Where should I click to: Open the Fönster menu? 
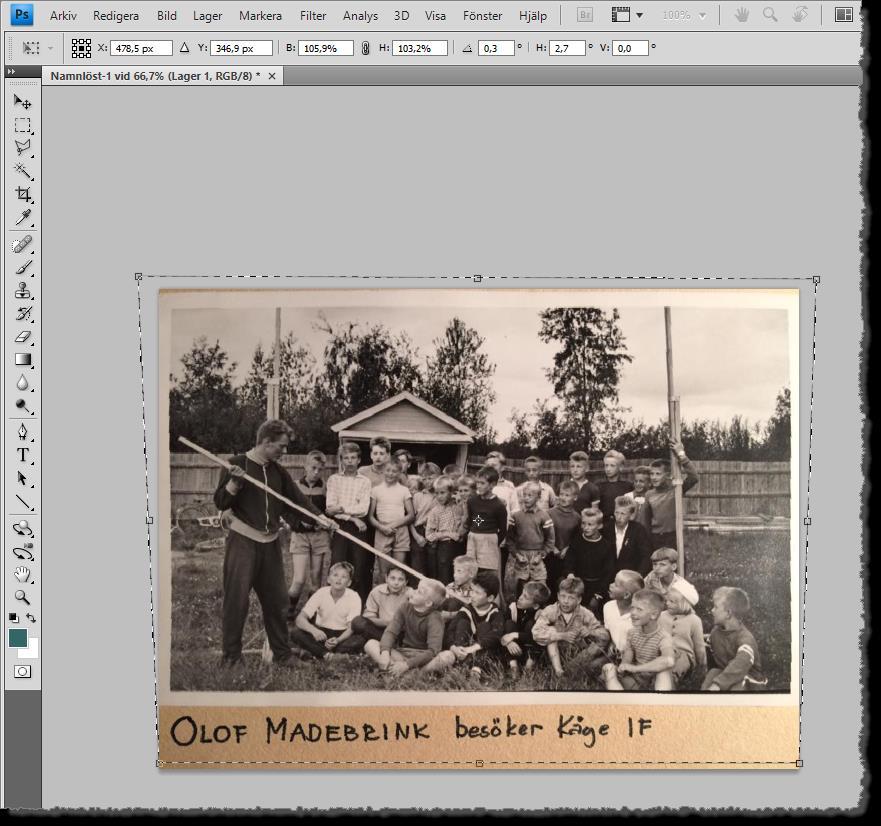(482, 16)
